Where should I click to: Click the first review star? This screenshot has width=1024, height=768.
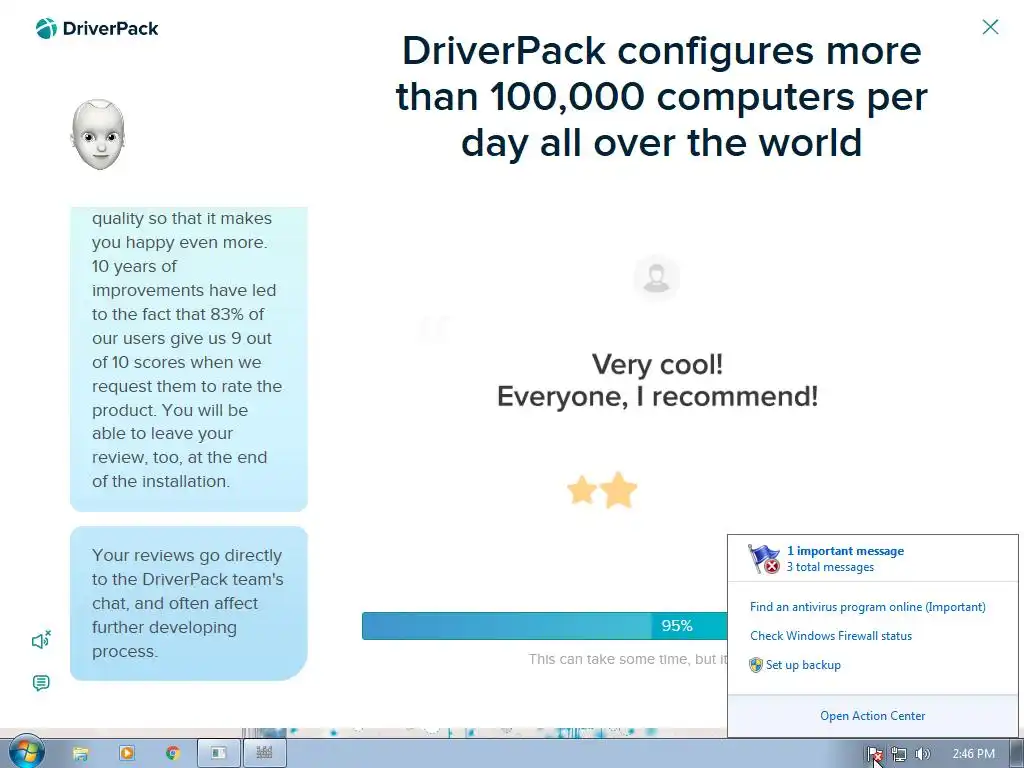581,490
